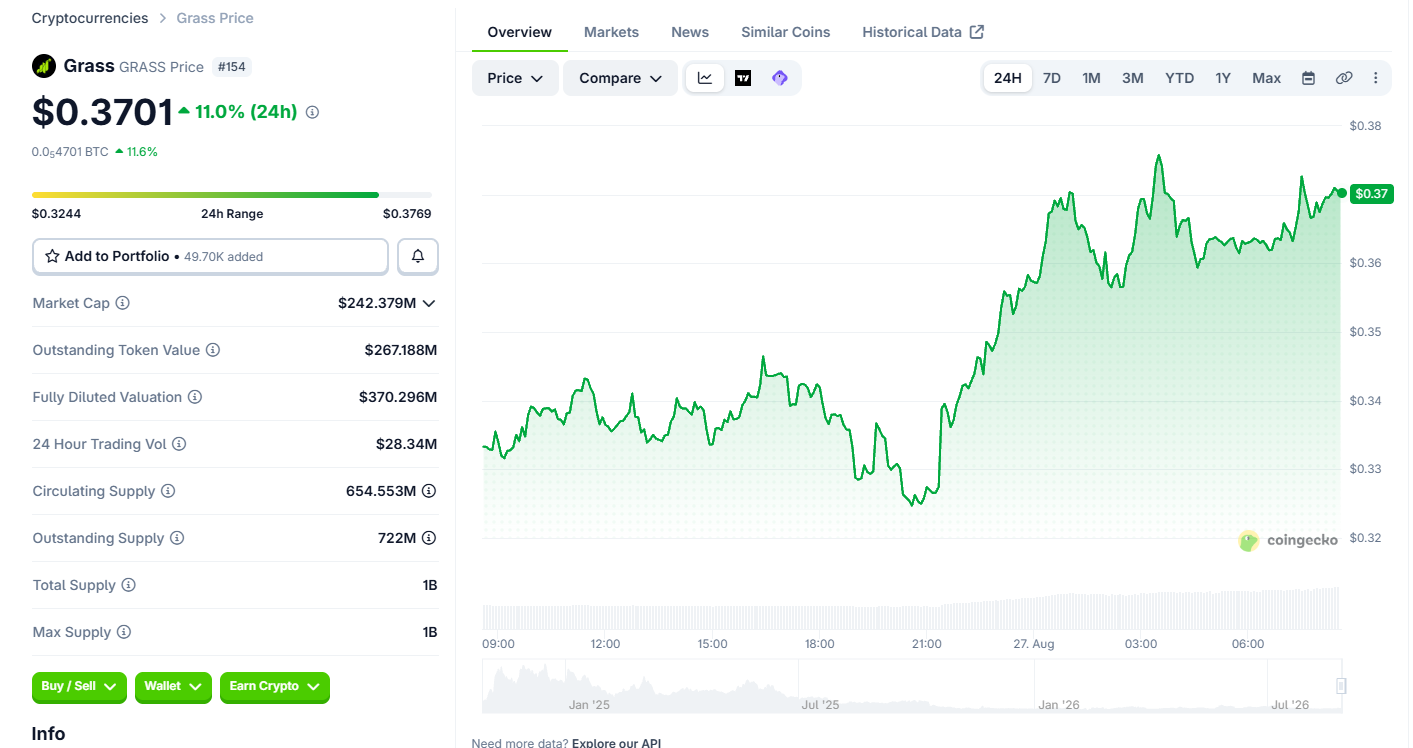This screenshot has width=1413, height=748.
Task: Click the 24 Hour Trading Vol info icon
Action: click(x=179, y=444)
